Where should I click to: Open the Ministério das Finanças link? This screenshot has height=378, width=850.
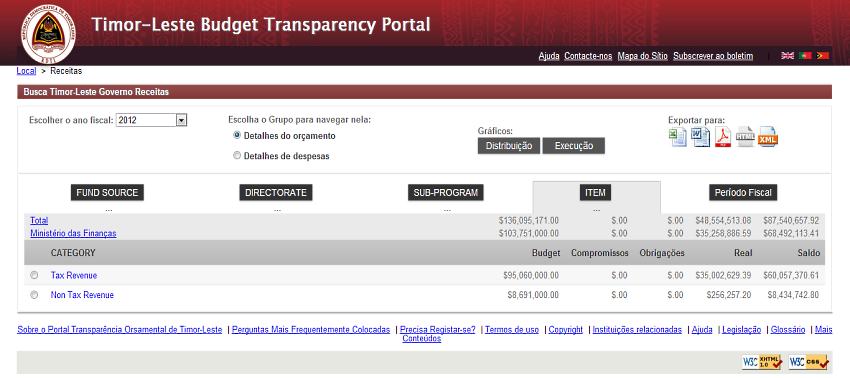pos(73,233)
